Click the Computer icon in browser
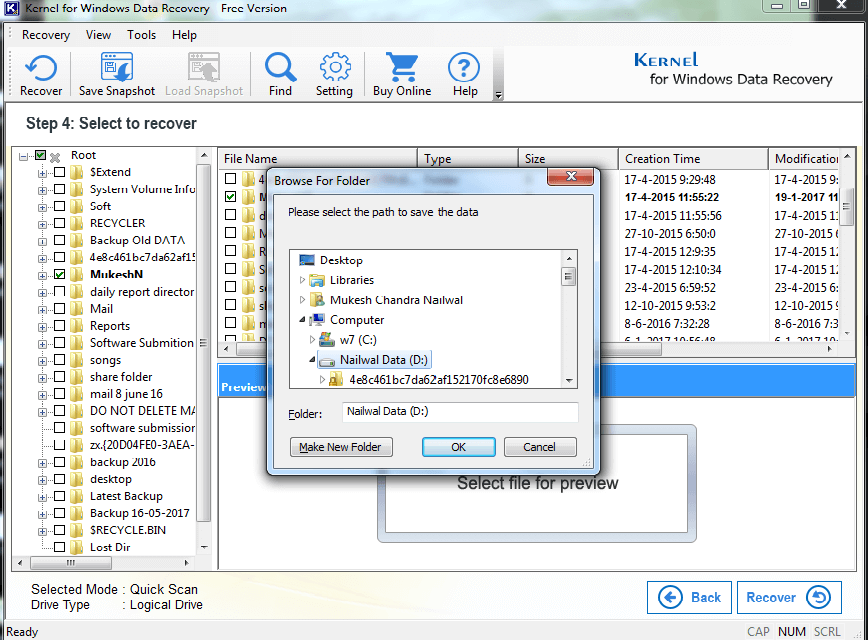 coord(317,320)
